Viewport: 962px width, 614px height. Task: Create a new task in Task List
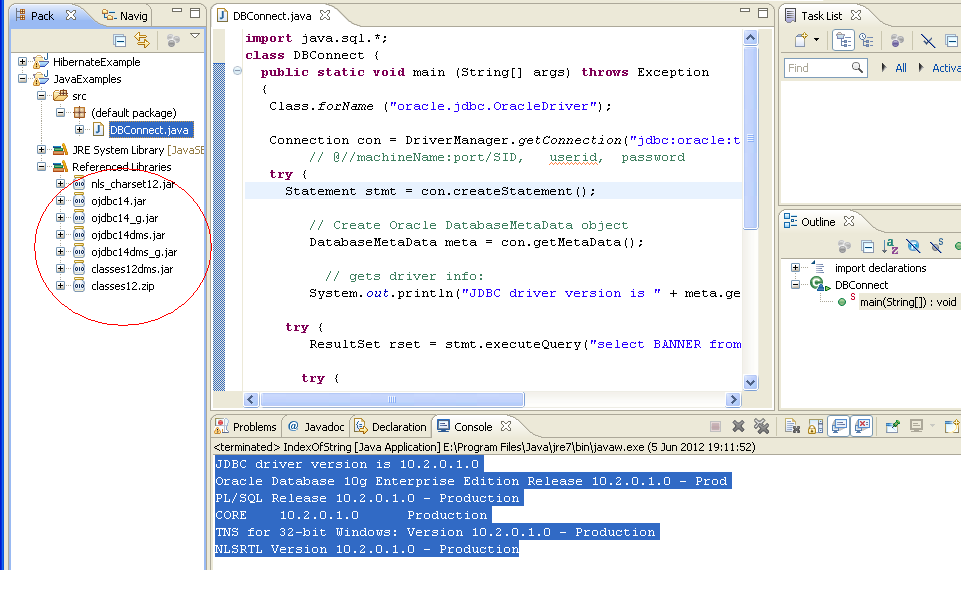pyautogui.click(x=801, y=40)
